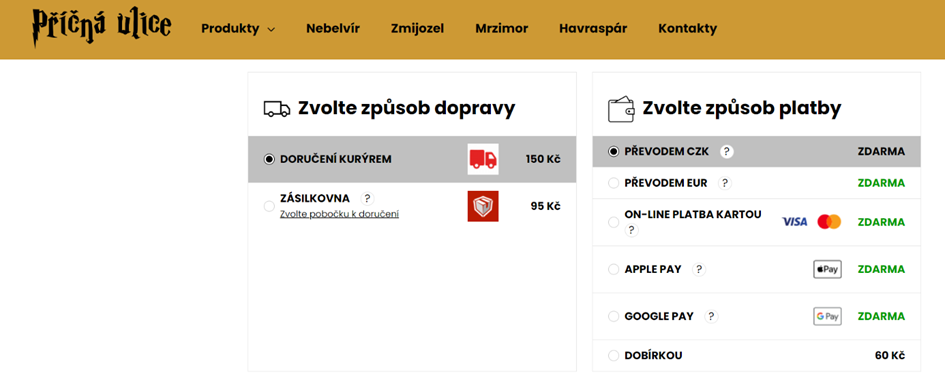The height and width of the screenshot is (383, 945).
Task: Choose Dobírkou payment radio button
Action: click(x=614, y=355)
